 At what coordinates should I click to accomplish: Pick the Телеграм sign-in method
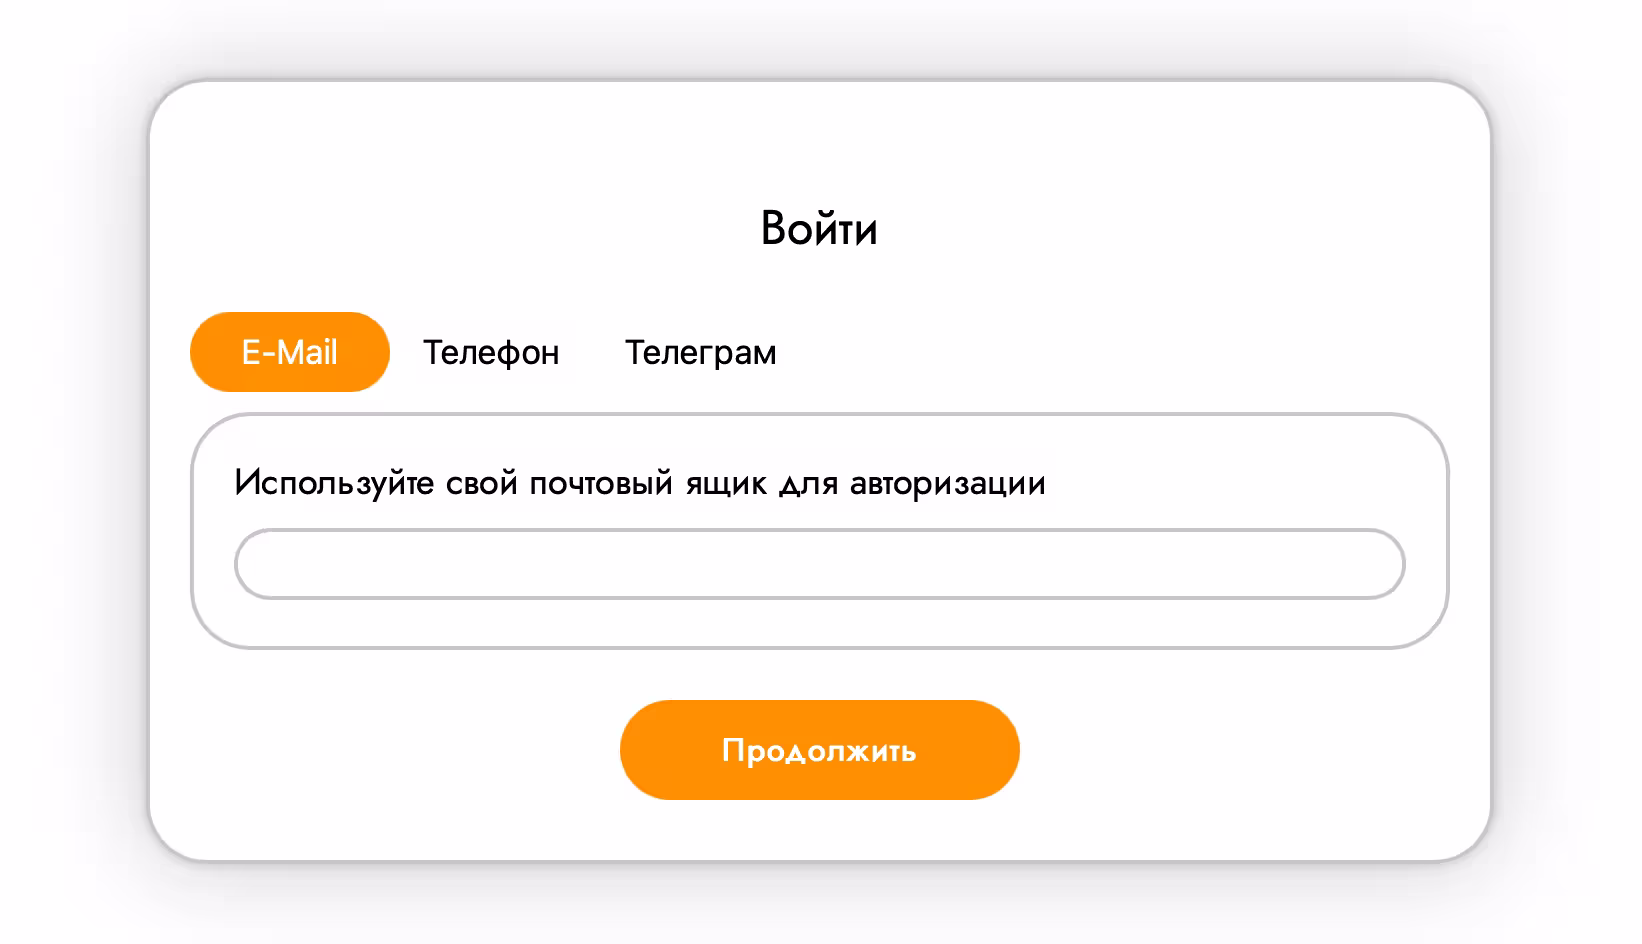tap(700, 352)
